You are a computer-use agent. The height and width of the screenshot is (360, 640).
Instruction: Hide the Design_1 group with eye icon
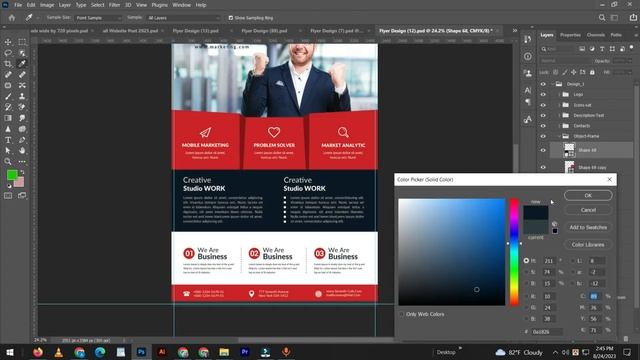coord(543,84)
